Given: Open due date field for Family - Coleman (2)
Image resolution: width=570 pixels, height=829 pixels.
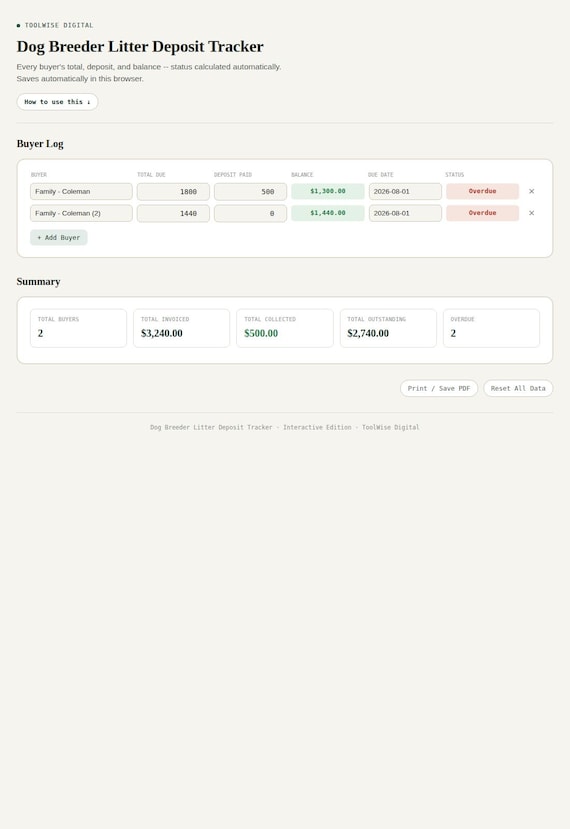Looking at the screenshot, I should coord(405,213).
